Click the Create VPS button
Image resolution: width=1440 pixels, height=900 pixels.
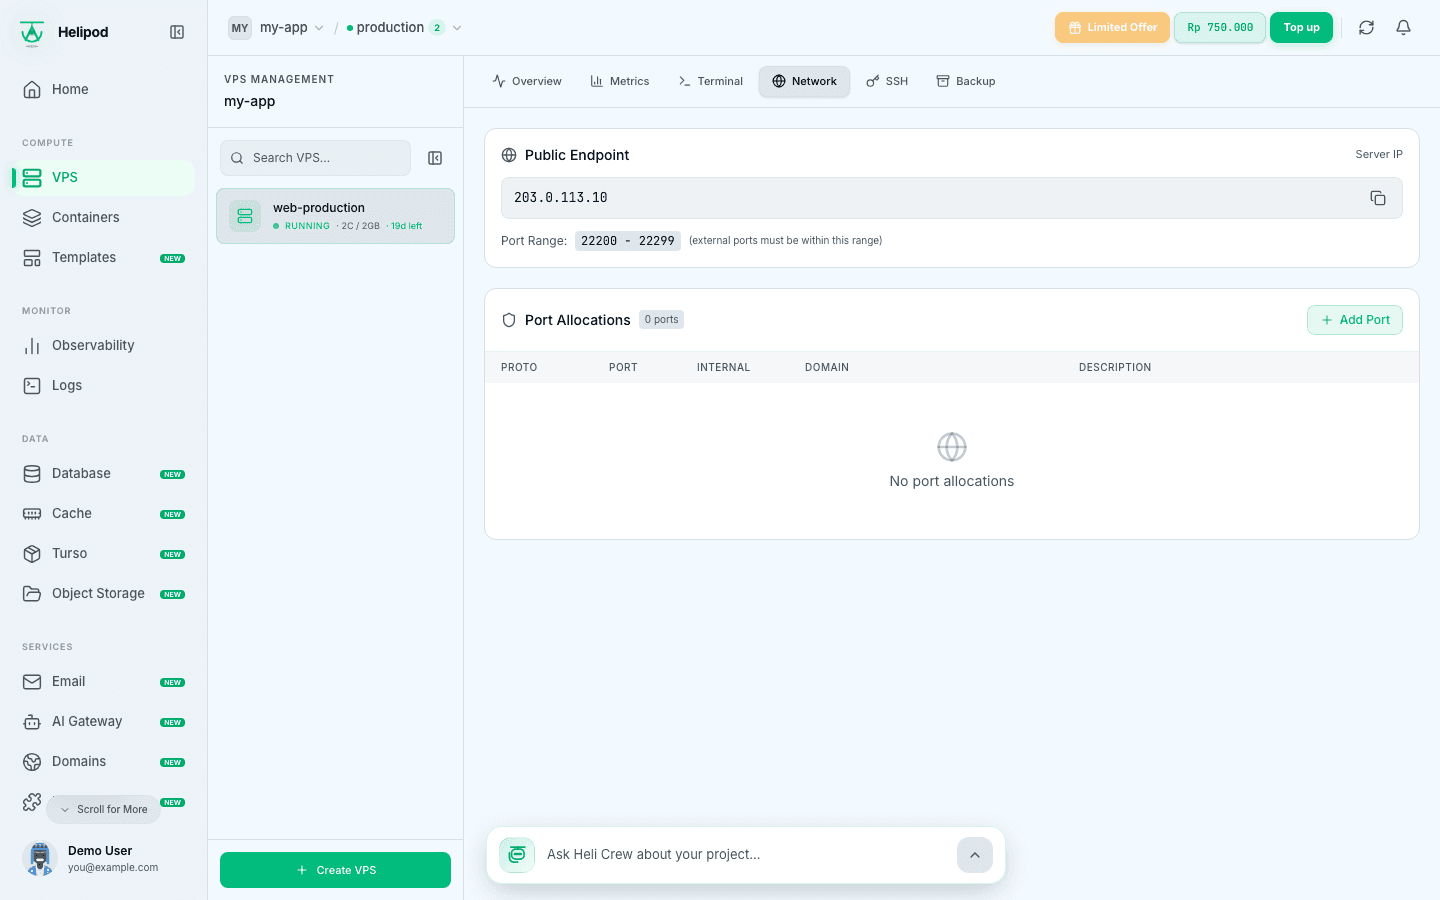tap(335, 870)
